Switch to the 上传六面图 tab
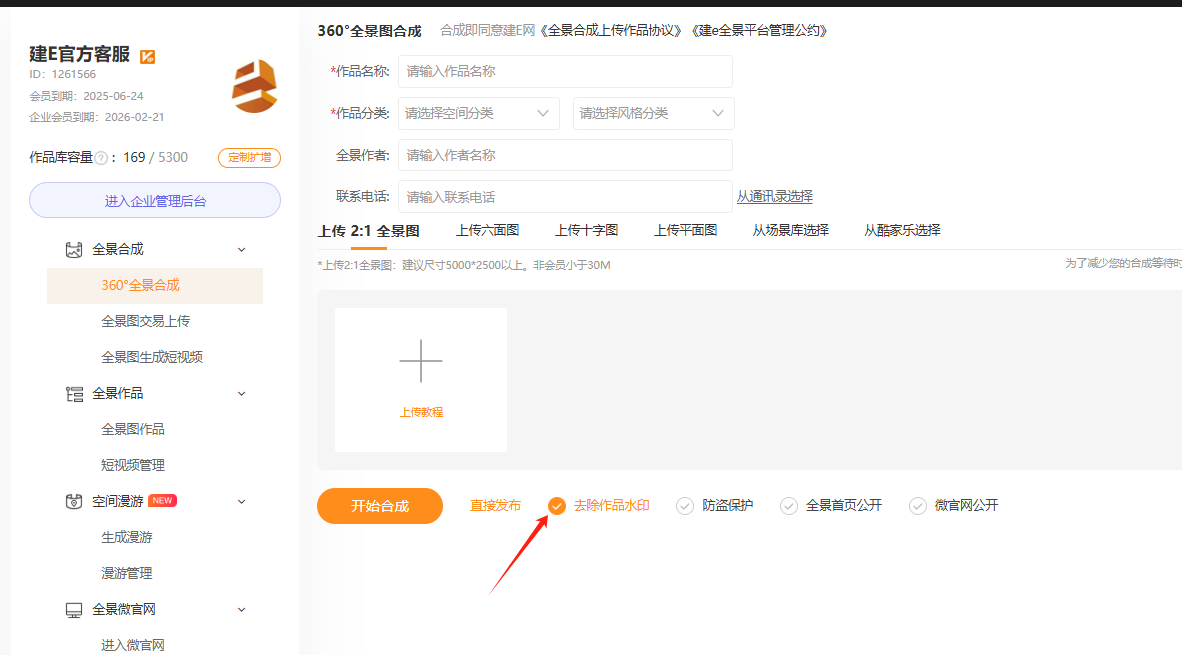The height and width of the screenshot is (655, 1182). point(487,230)
